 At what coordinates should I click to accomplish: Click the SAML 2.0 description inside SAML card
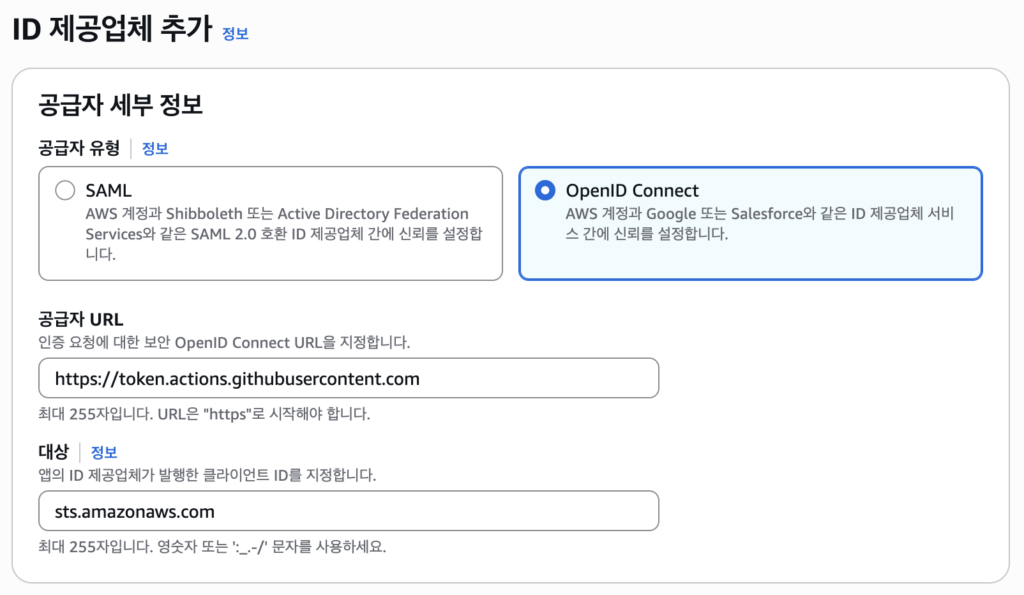pos(284,234)
